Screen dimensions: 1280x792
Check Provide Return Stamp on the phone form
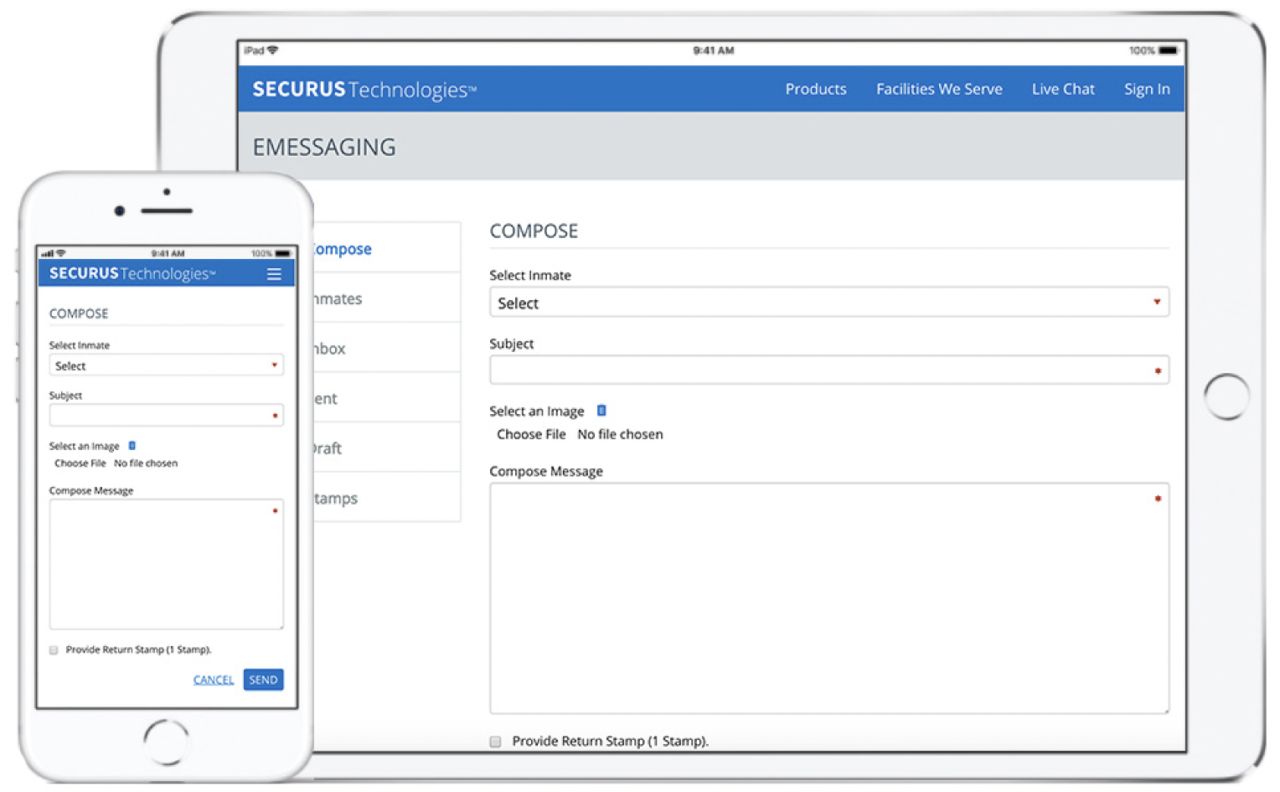pyautogui.click(x=52, y=650)
